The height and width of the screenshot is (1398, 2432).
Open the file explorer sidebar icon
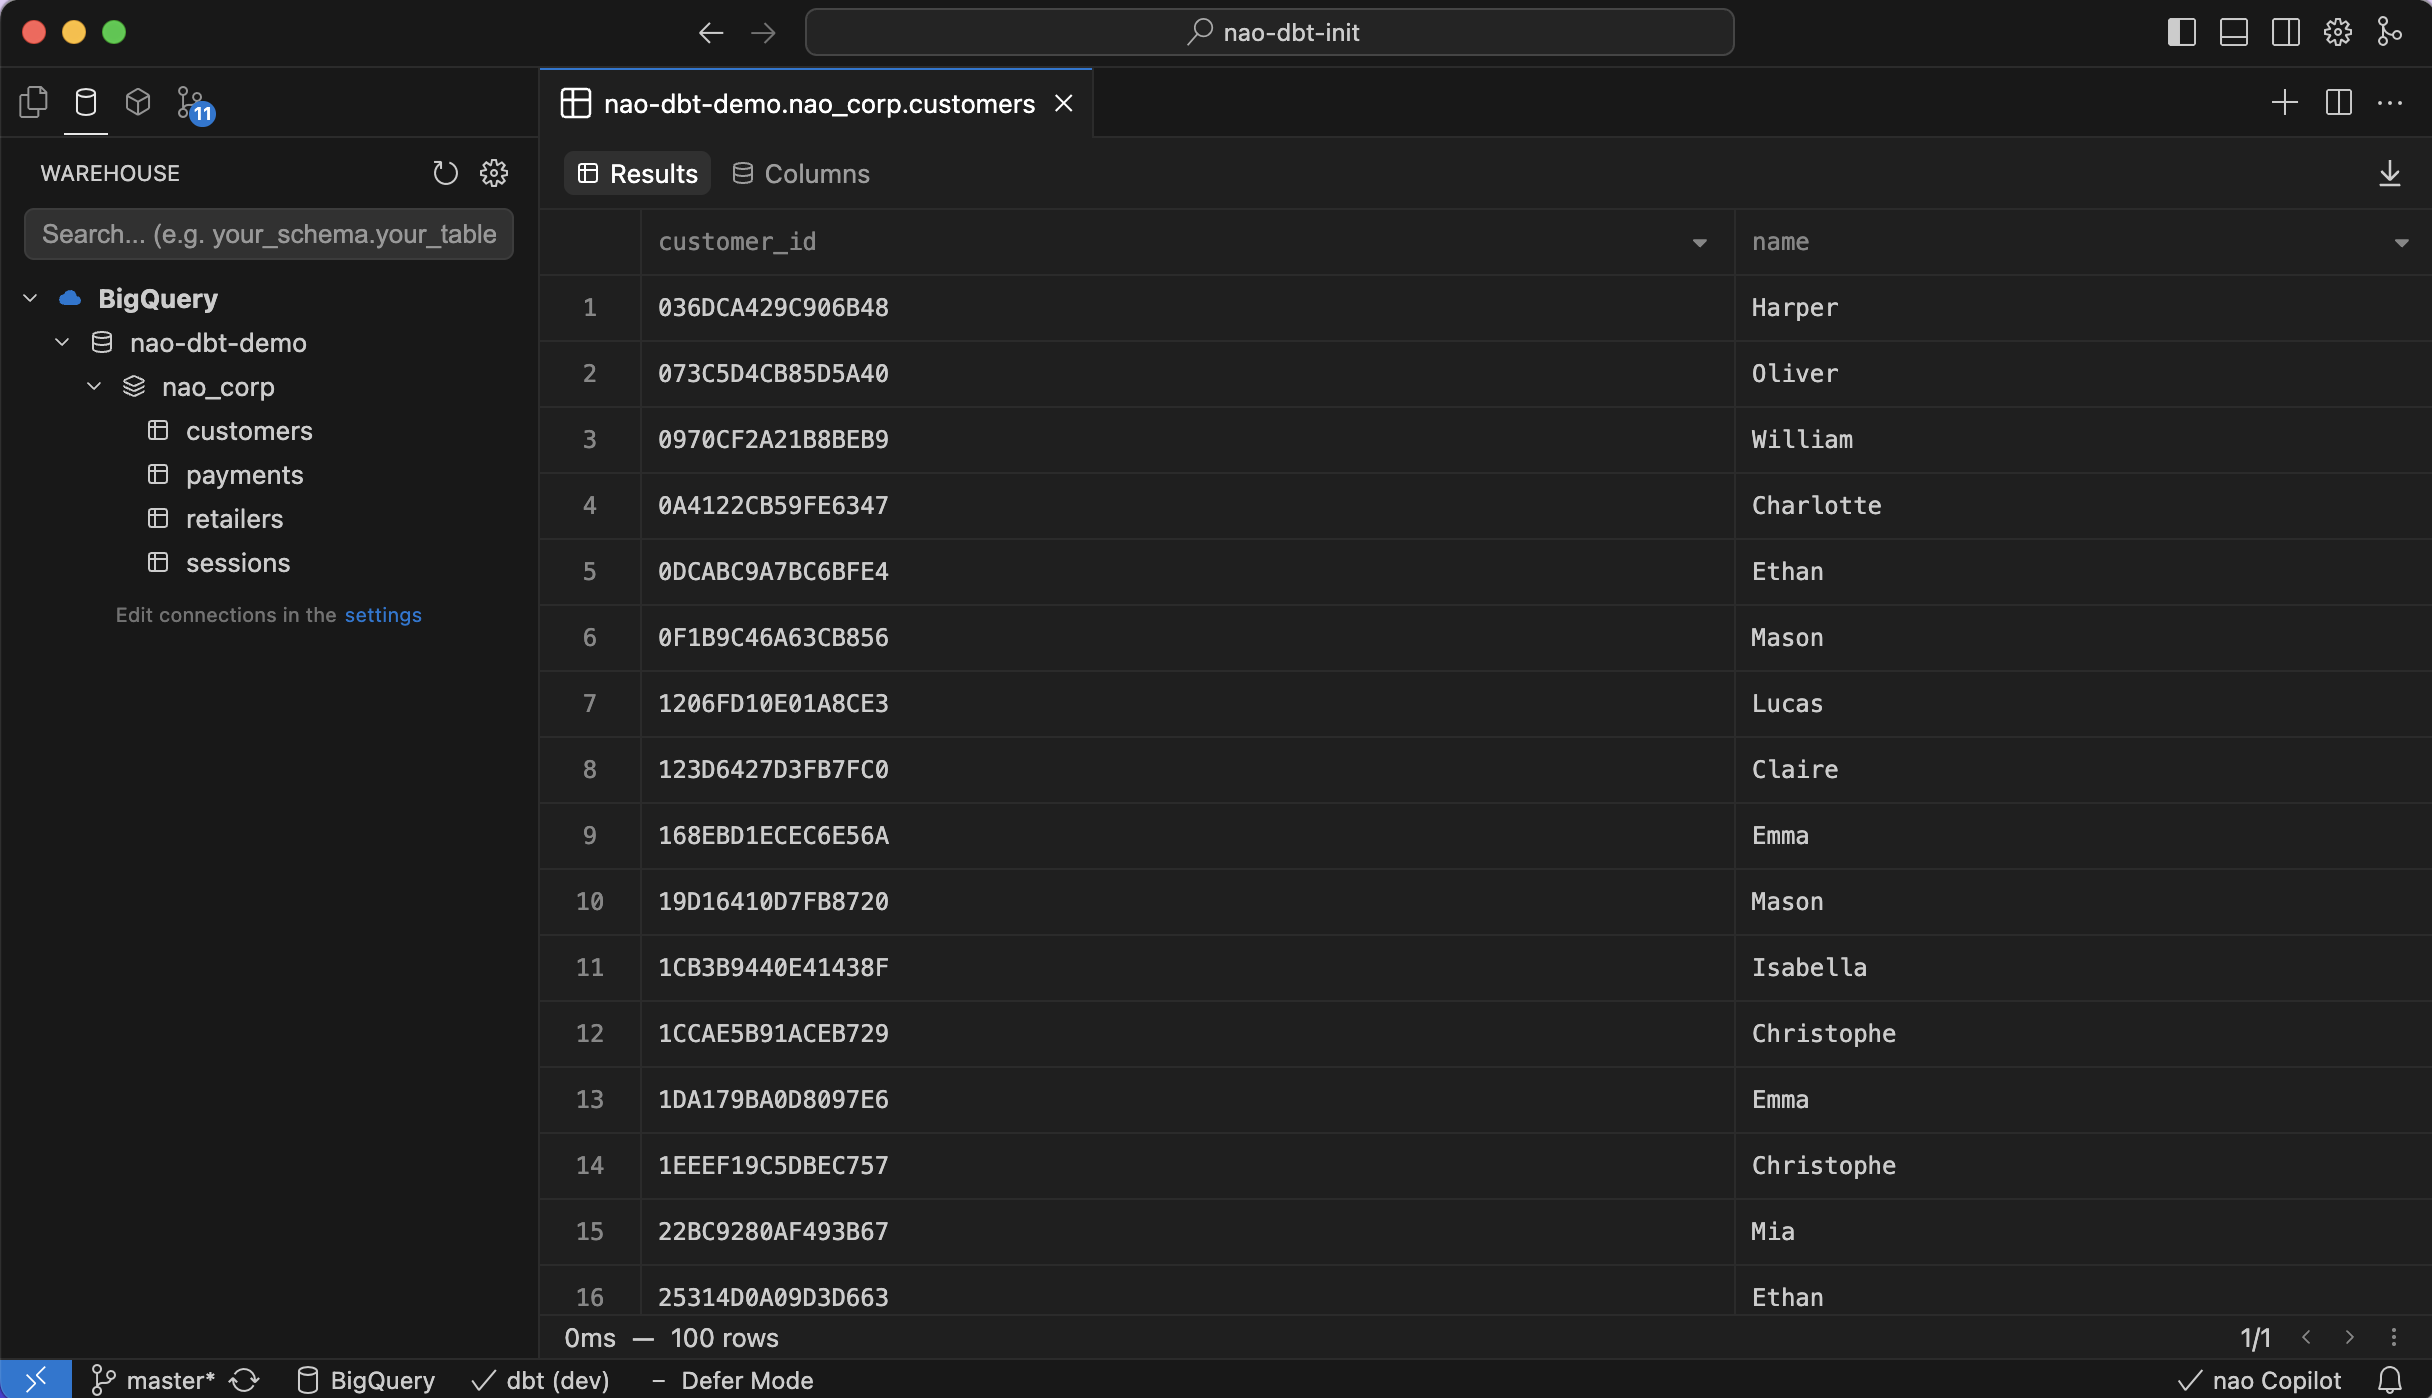[x=33, y=102]
